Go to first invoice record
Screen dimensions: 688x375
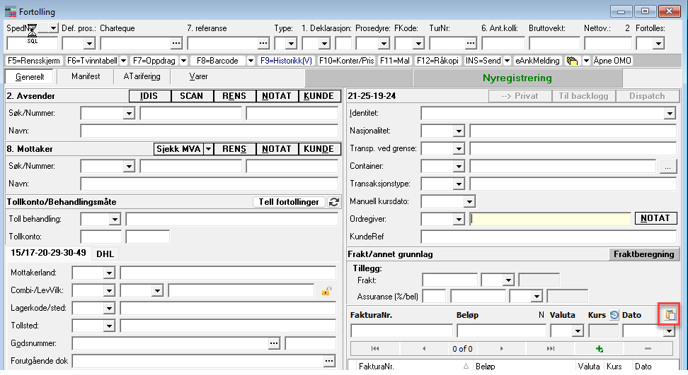(375, 349)
